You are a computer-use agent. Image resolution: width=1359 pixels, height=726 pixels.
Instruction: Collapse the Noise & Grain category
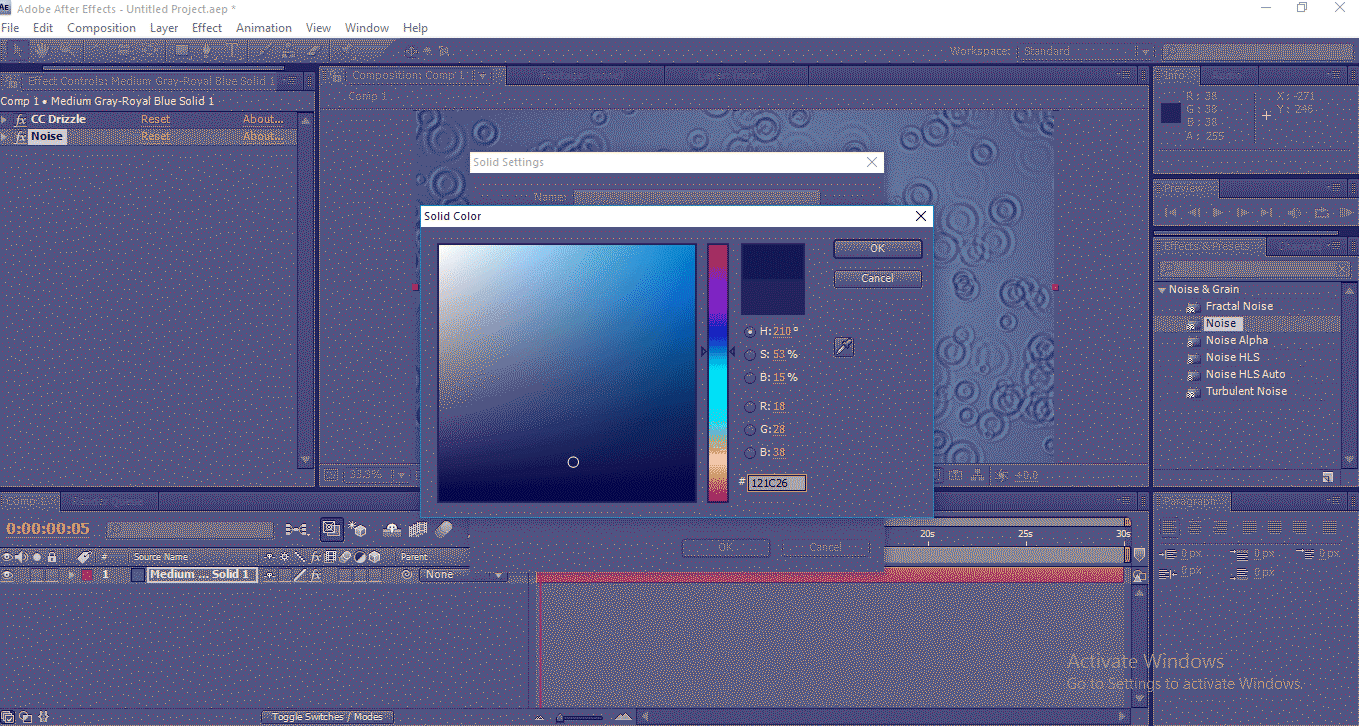coord(1162,290)
